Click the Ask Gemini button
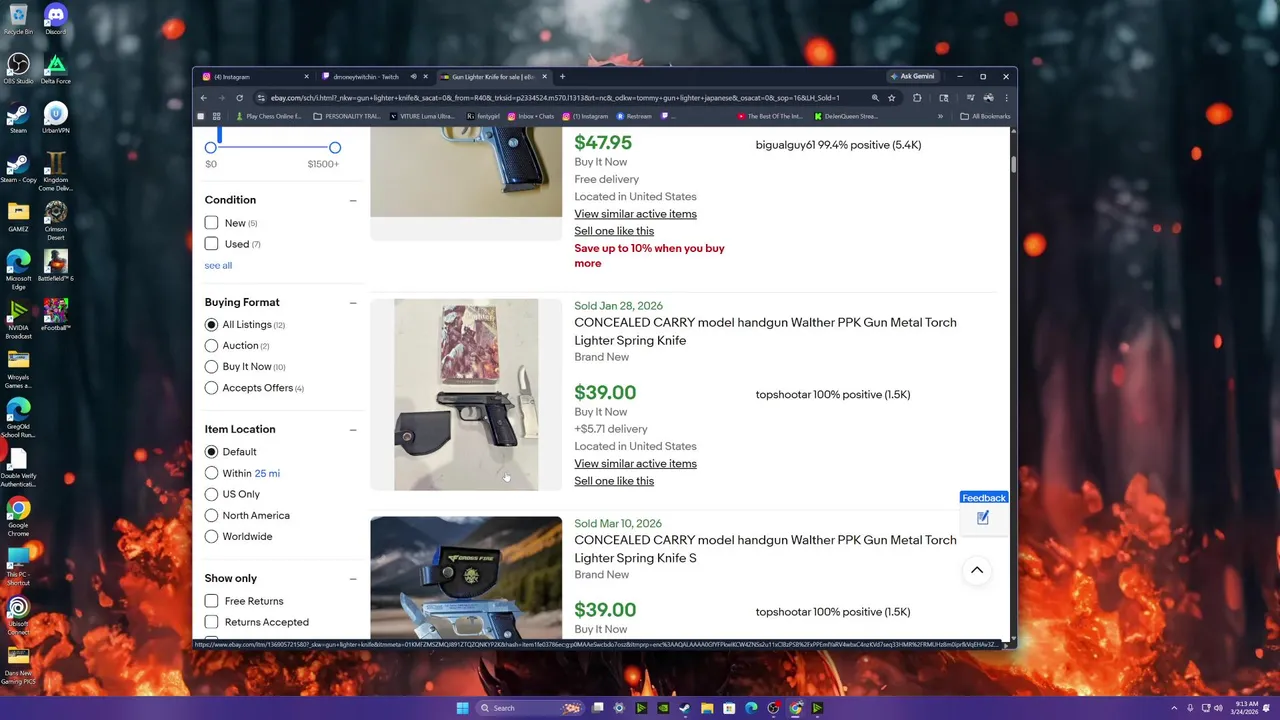1280x720 pixels. click(x=911, y=77)
